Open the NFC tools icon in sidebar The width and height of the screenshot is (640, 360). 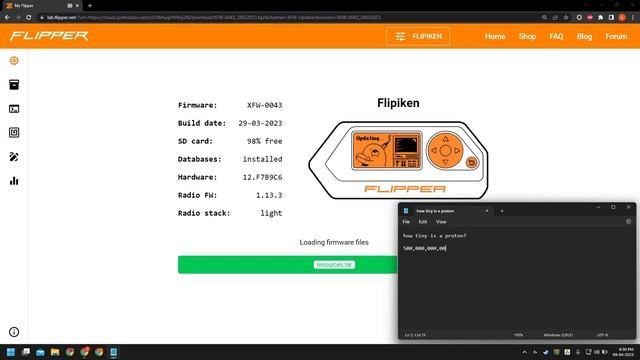(14, 133)
